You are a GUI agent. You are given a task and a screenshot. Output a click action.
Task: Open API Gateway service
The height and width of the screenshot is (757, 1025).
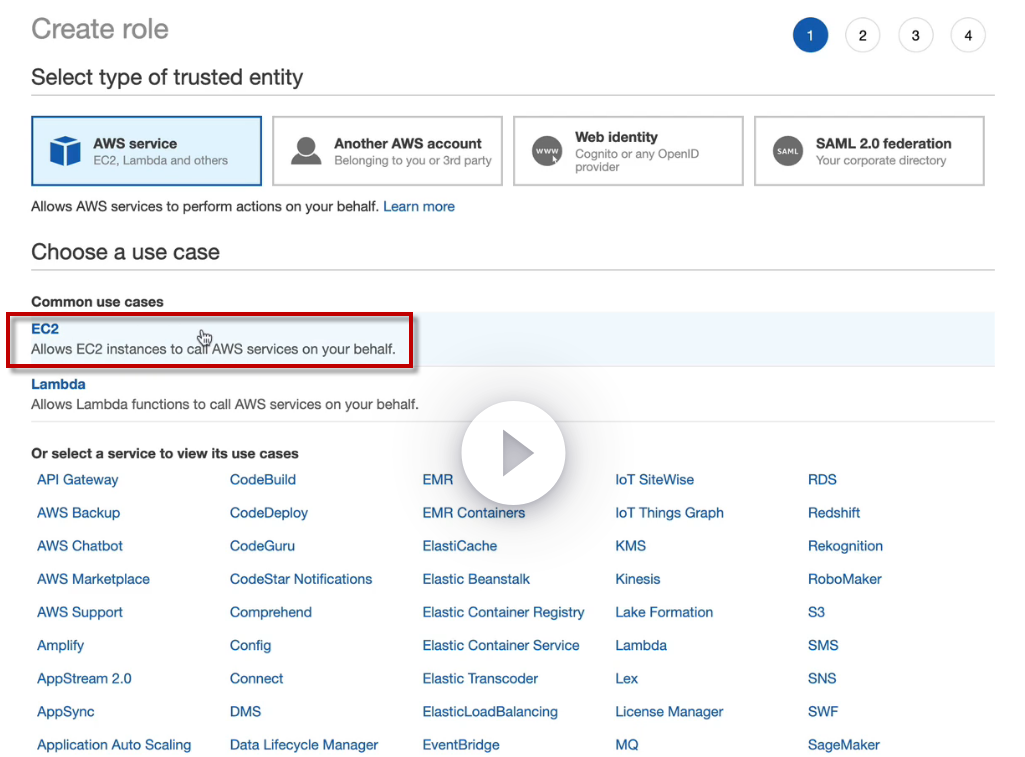click(77, 479)
